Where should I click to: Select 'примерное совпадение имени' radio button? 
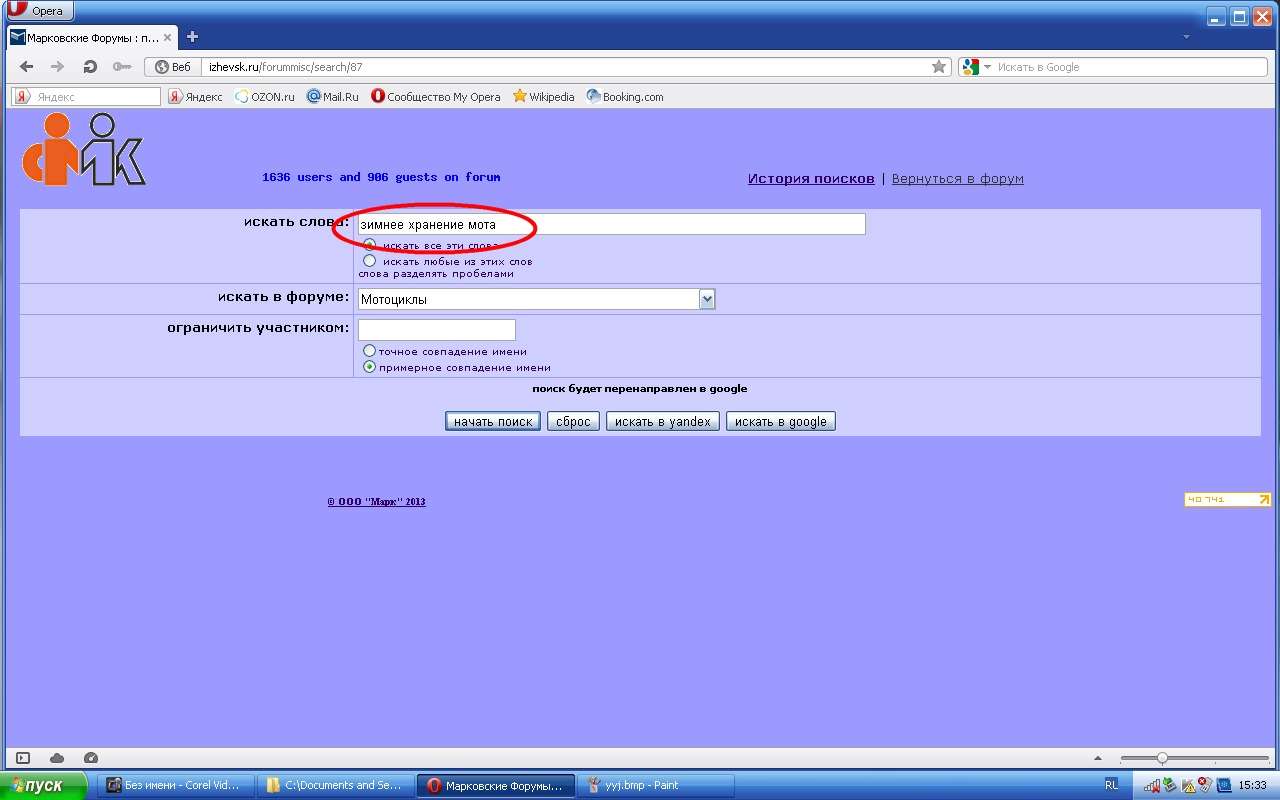[370, 367]
